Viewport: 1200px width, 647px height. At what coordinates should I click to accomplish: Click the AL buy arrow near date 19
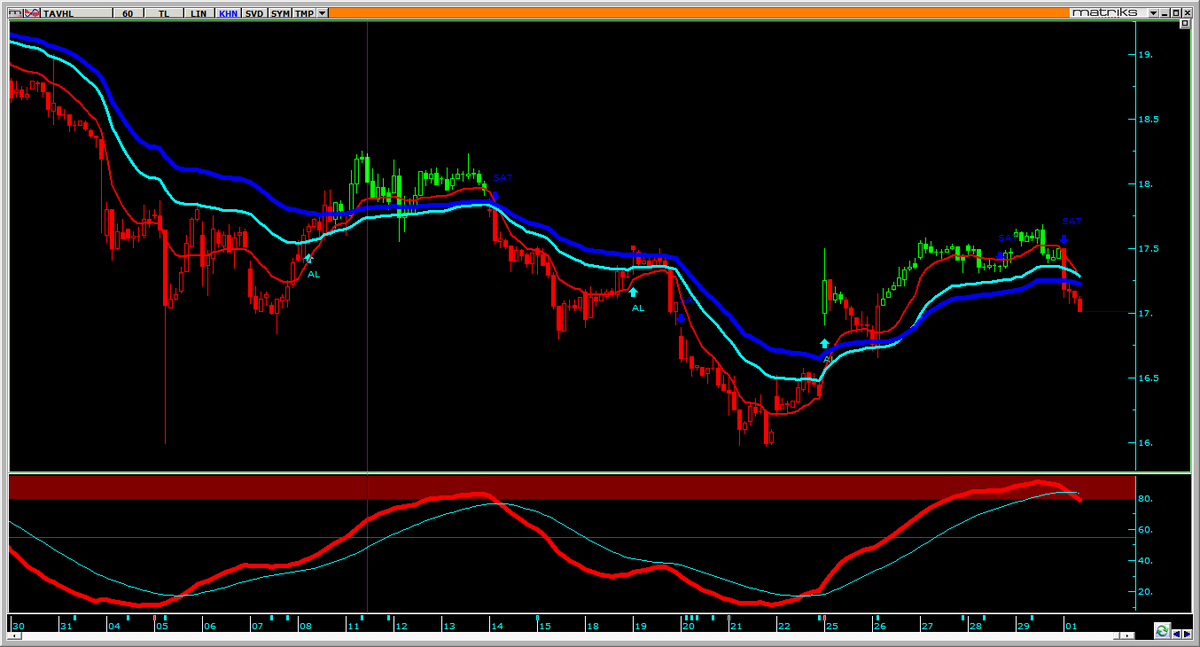(x=633, y=293)
